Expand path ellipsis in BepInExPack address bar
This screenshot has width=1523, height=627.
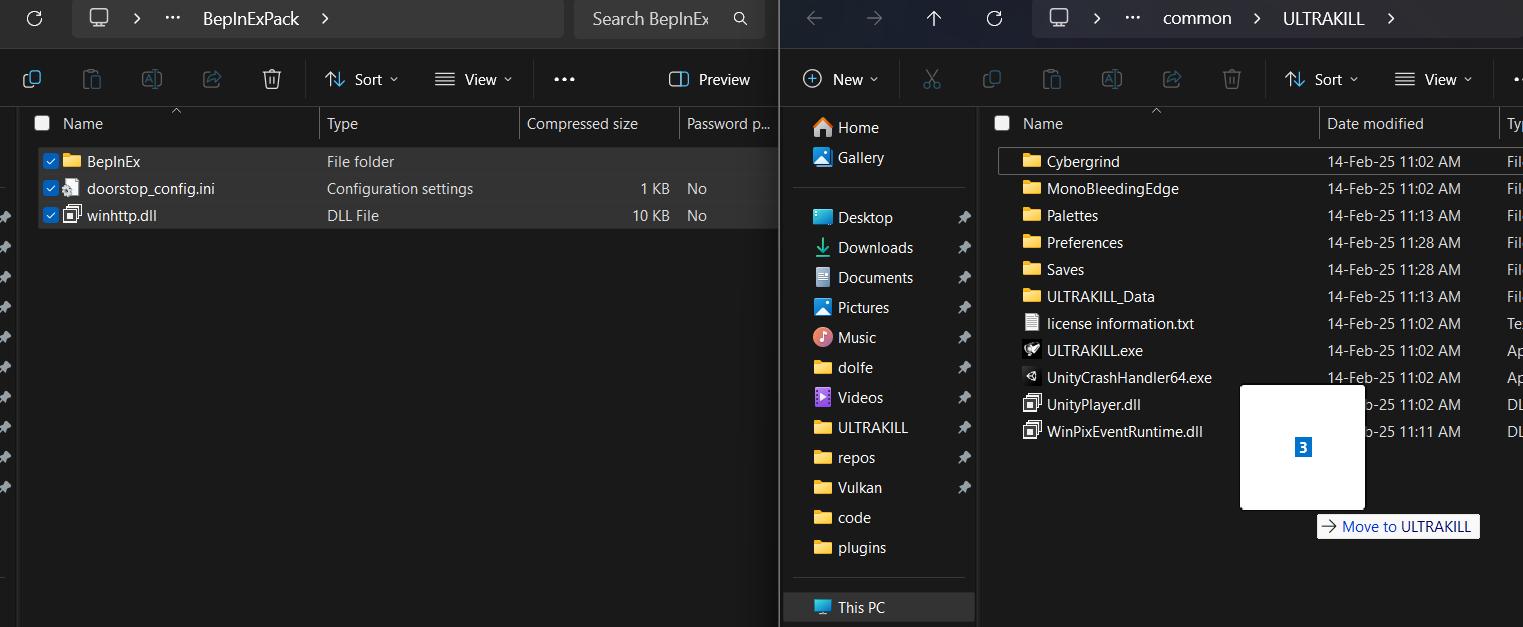[173, 19]
